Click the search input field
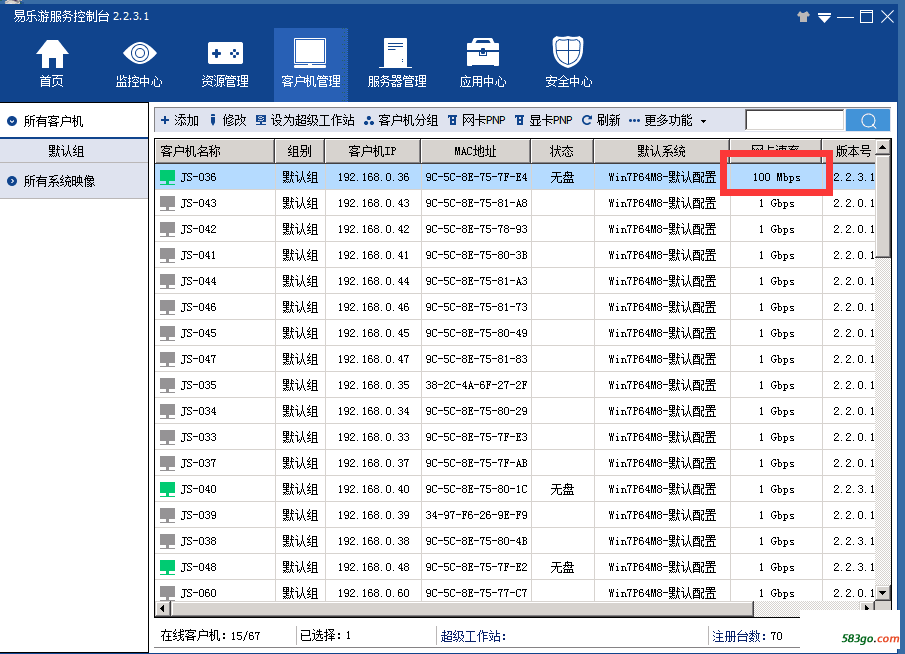This screenshot has height=654, width=905. [x=794, y=120]
